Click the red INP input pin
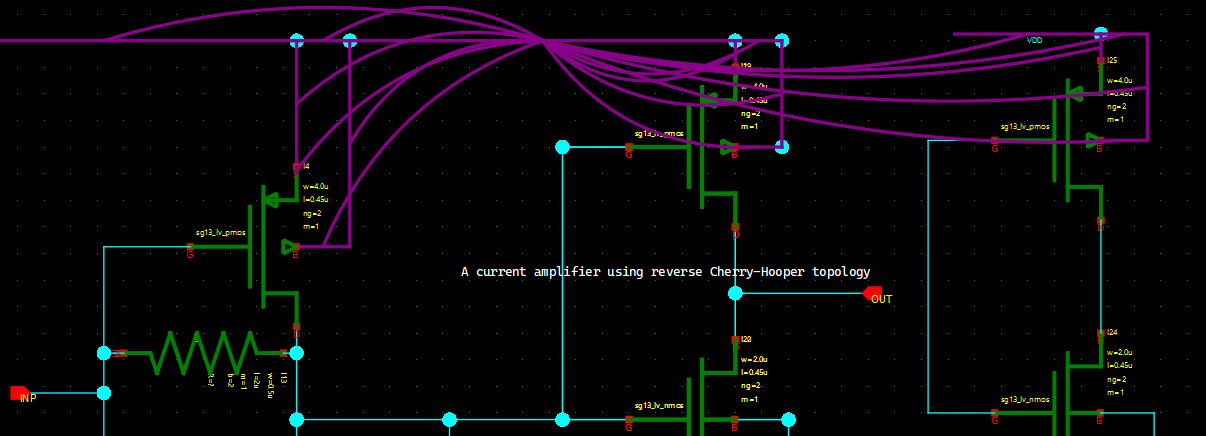1206x436 pixels. tap(19, 393)
